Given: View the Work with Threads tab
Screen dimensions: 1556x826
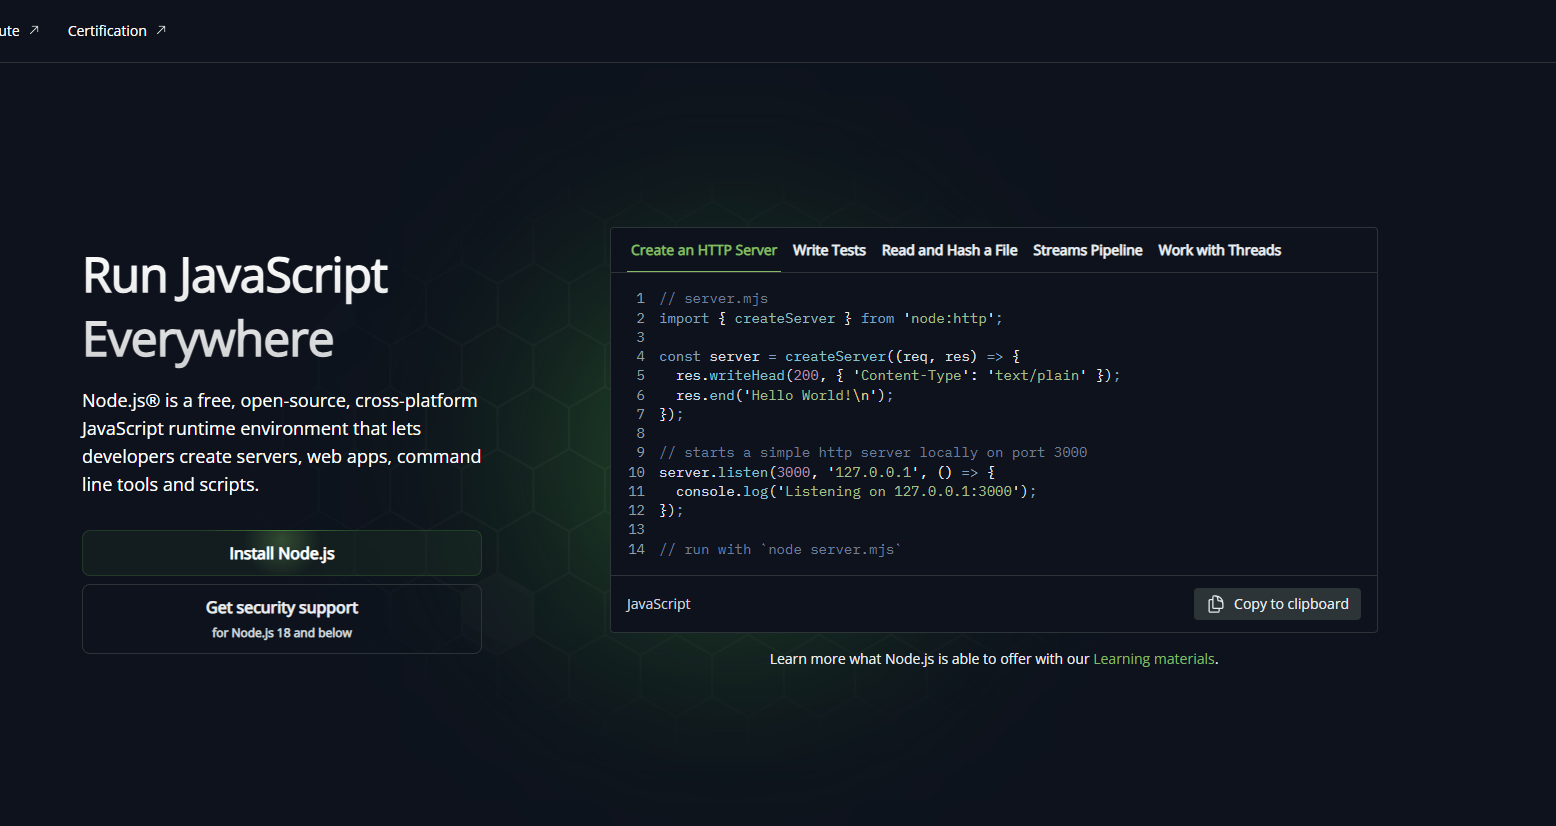Looking at the screenshot, I should (x=1219, y=250).
